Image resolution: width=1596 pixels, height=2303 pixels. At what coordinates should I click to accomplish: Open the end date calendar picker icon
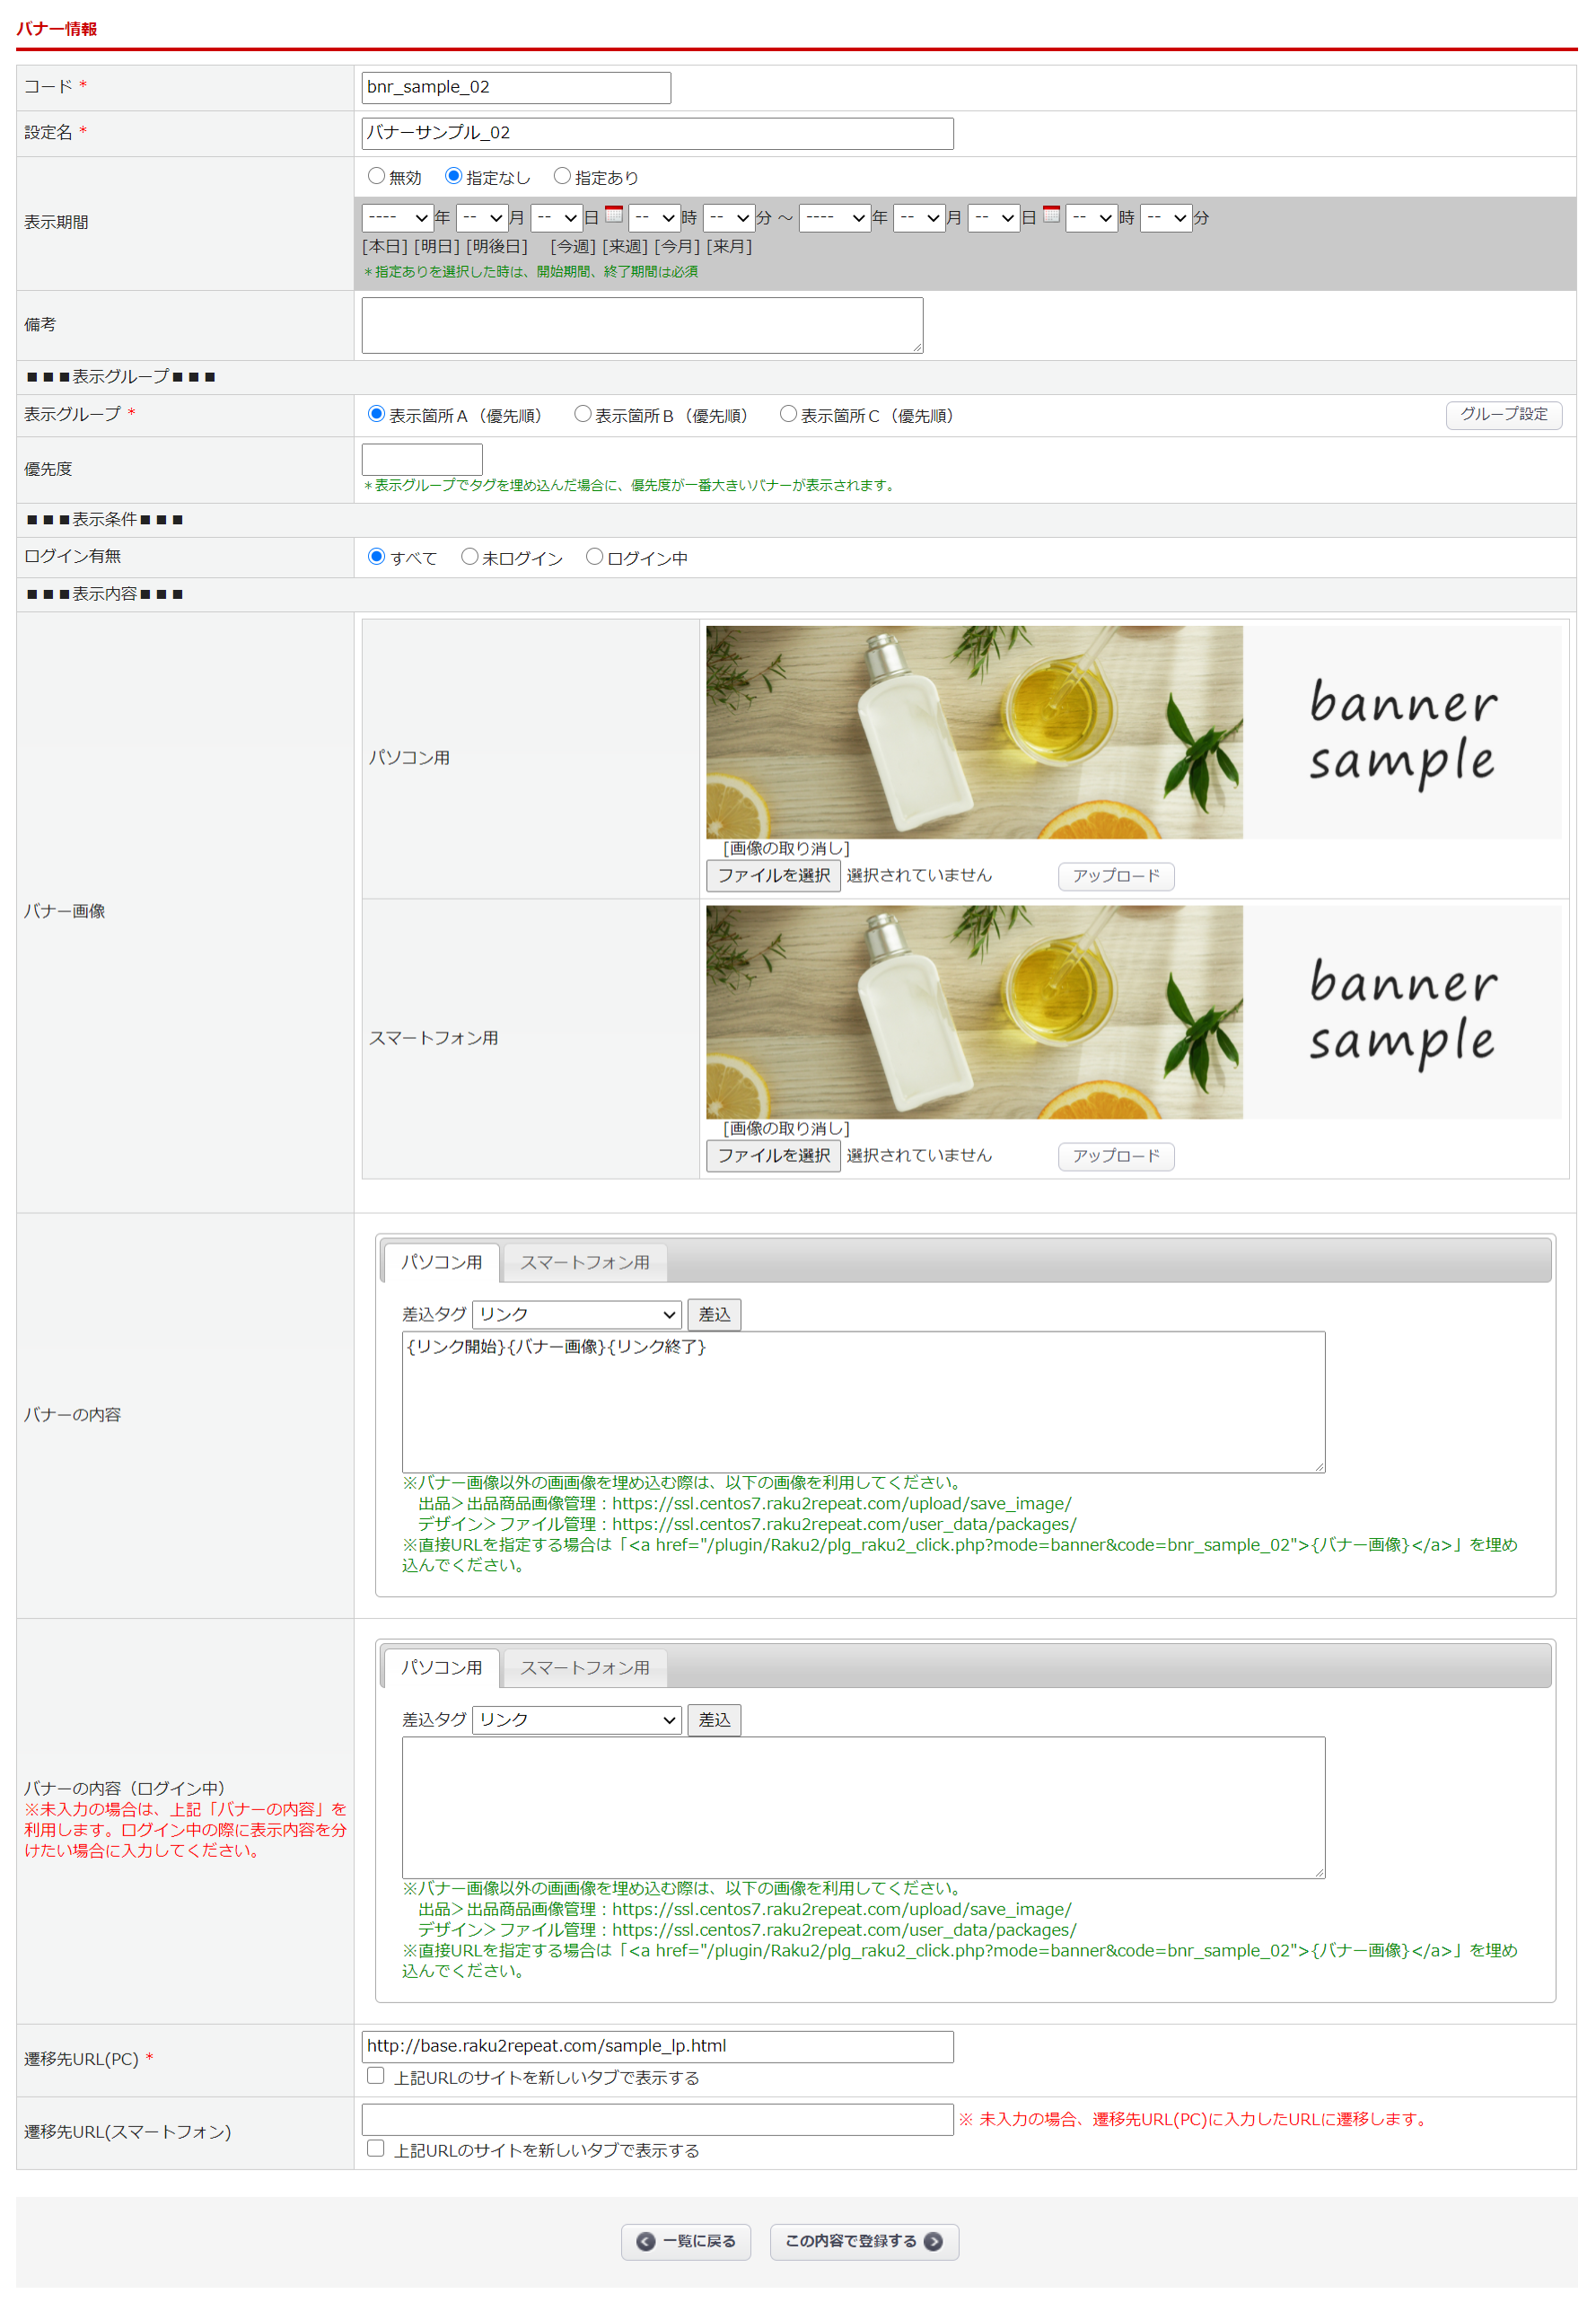click(1051, 215)
